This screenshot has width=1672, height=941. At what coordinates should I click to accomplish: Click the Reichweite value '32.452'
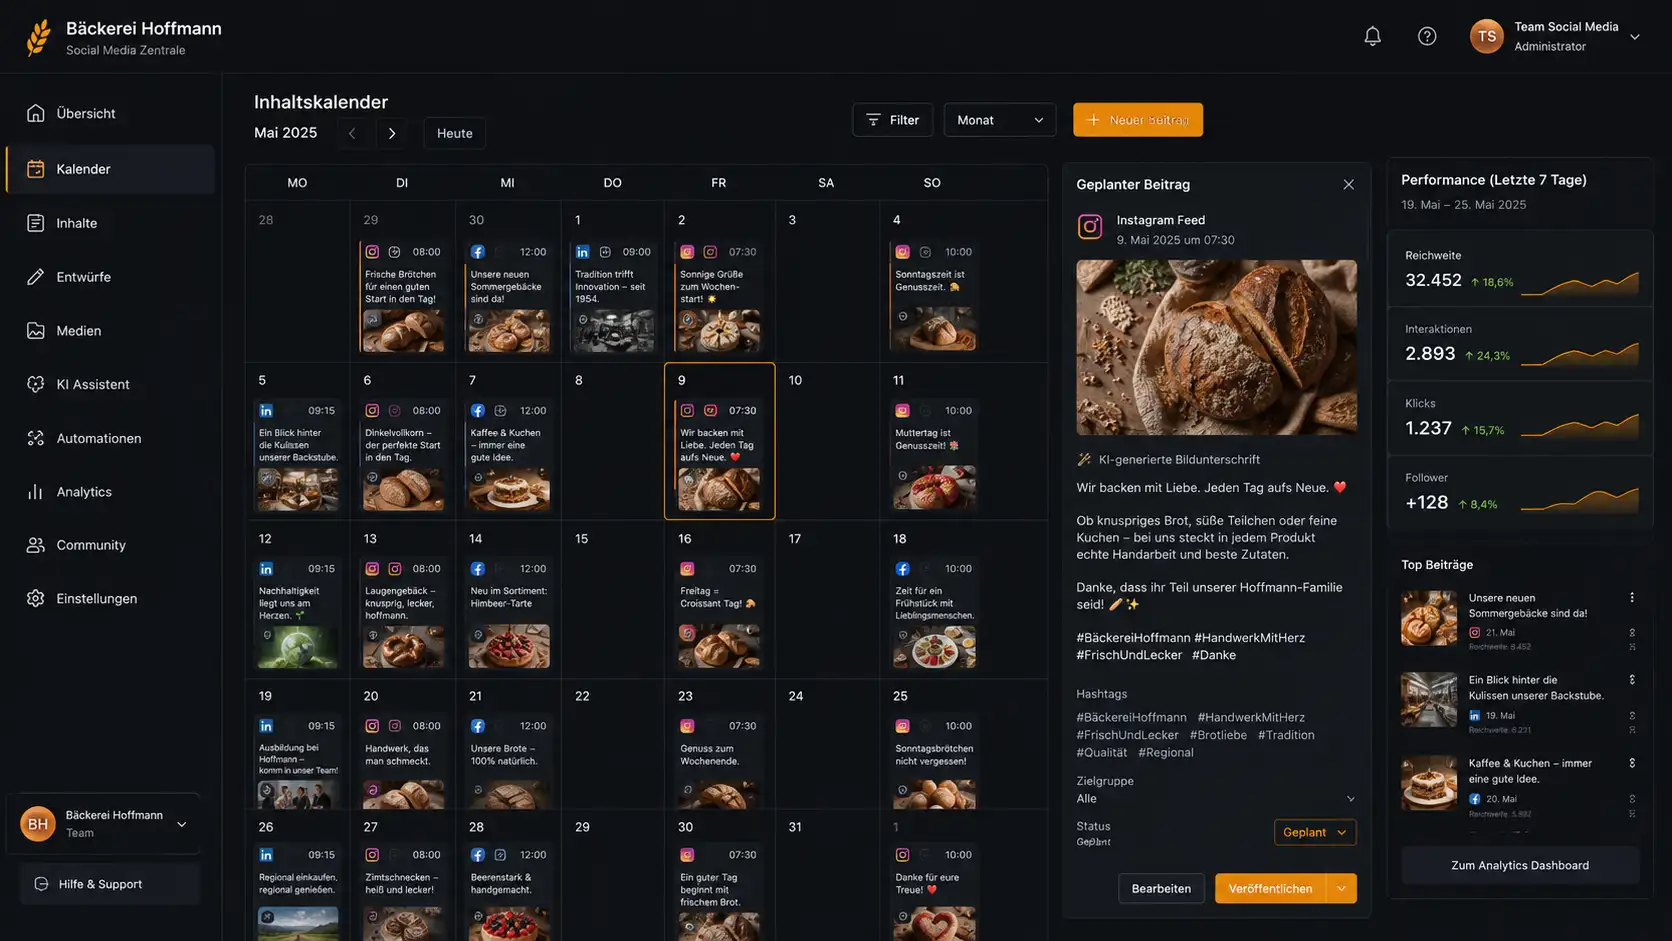(x=1433, y=281)
